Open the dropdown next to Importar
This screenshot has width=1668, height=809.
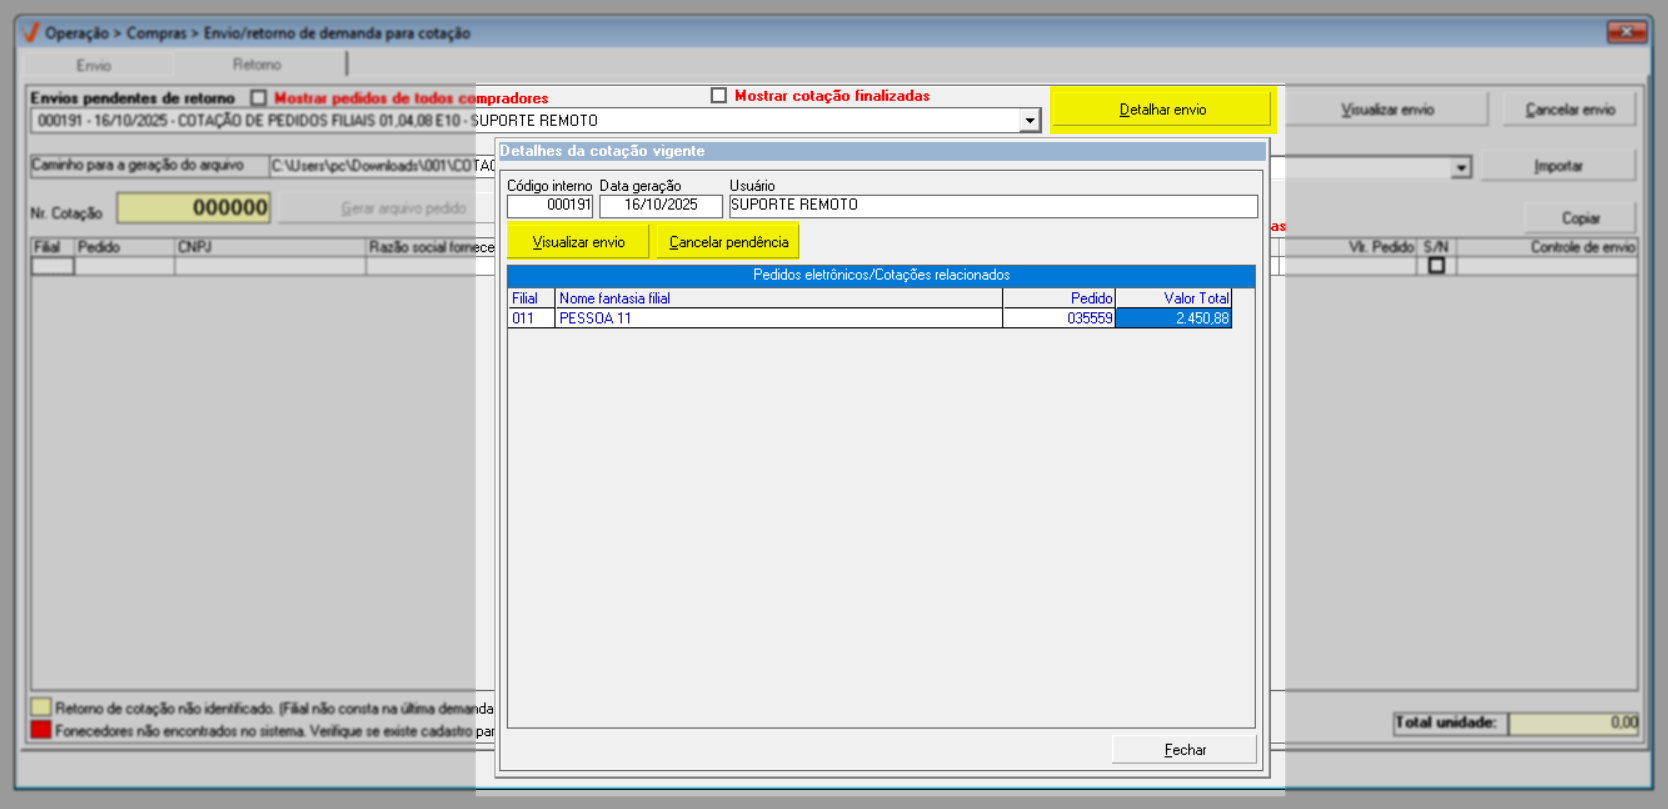(x=1461, y=167)
